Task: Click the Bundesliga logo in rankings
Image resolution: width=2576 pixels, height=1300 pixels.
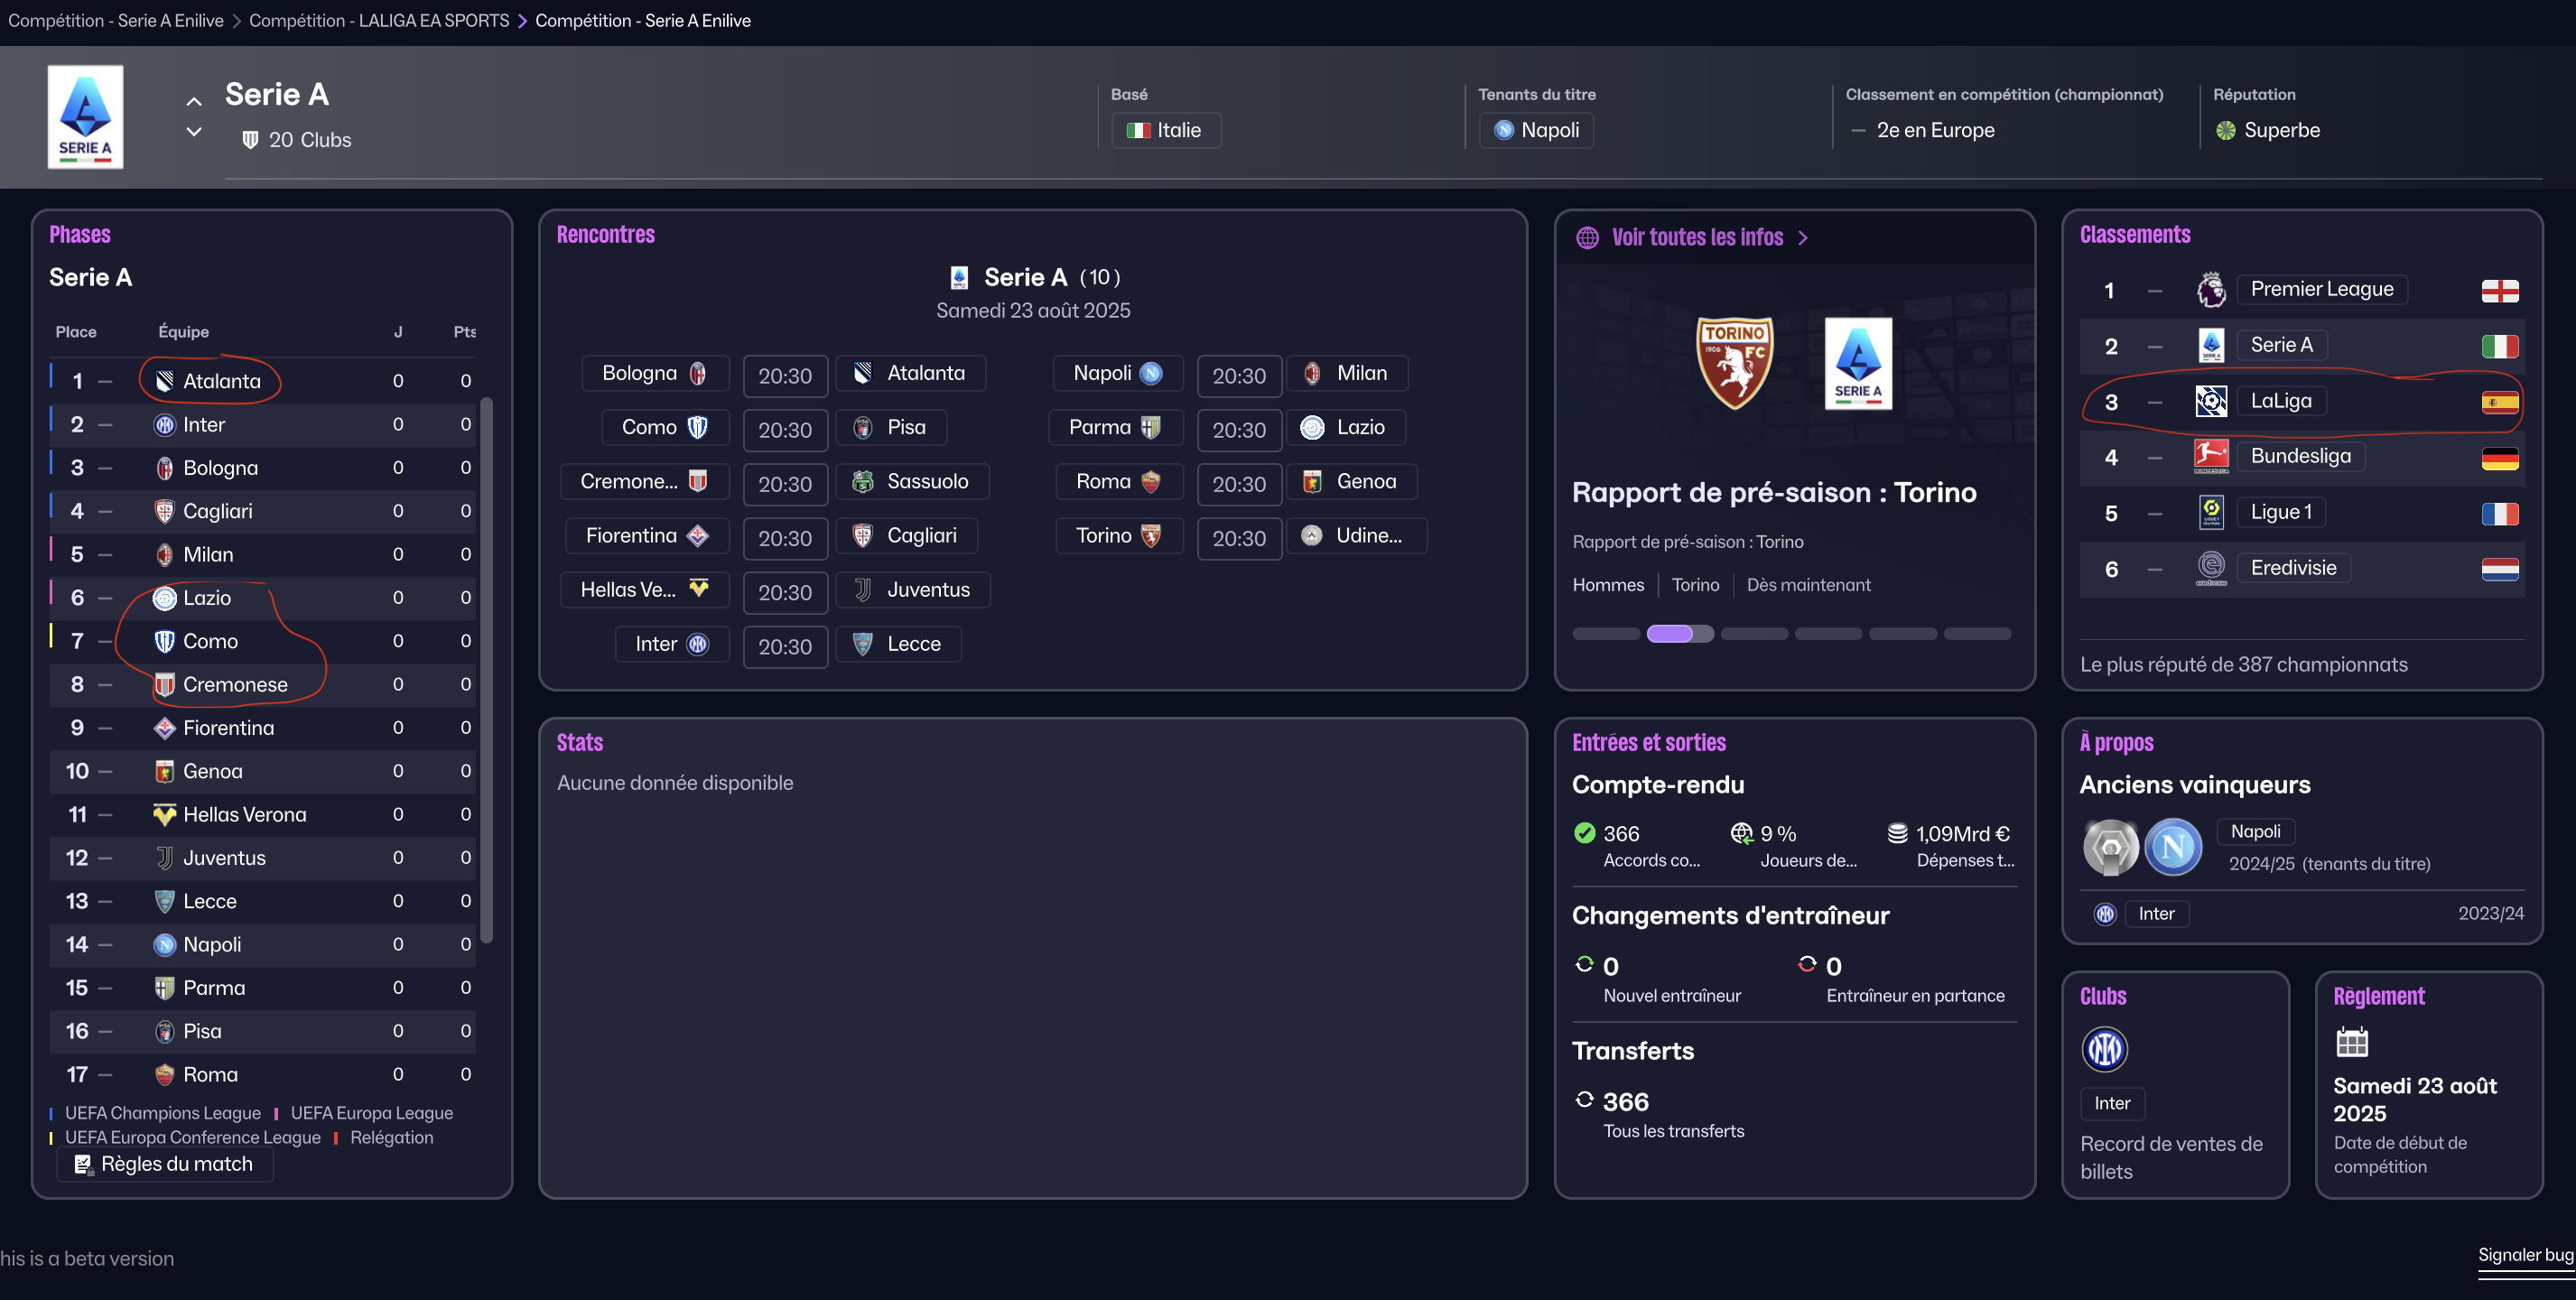Action: 2211,457
